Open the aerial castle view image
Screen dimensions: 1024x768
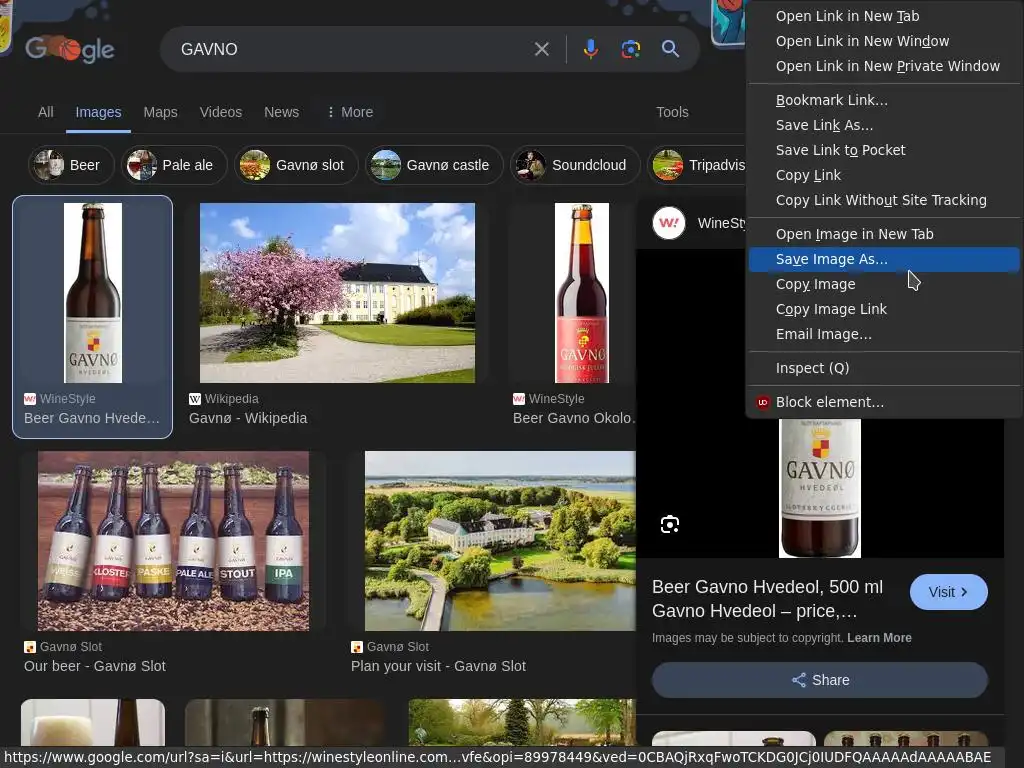[500, 541]
